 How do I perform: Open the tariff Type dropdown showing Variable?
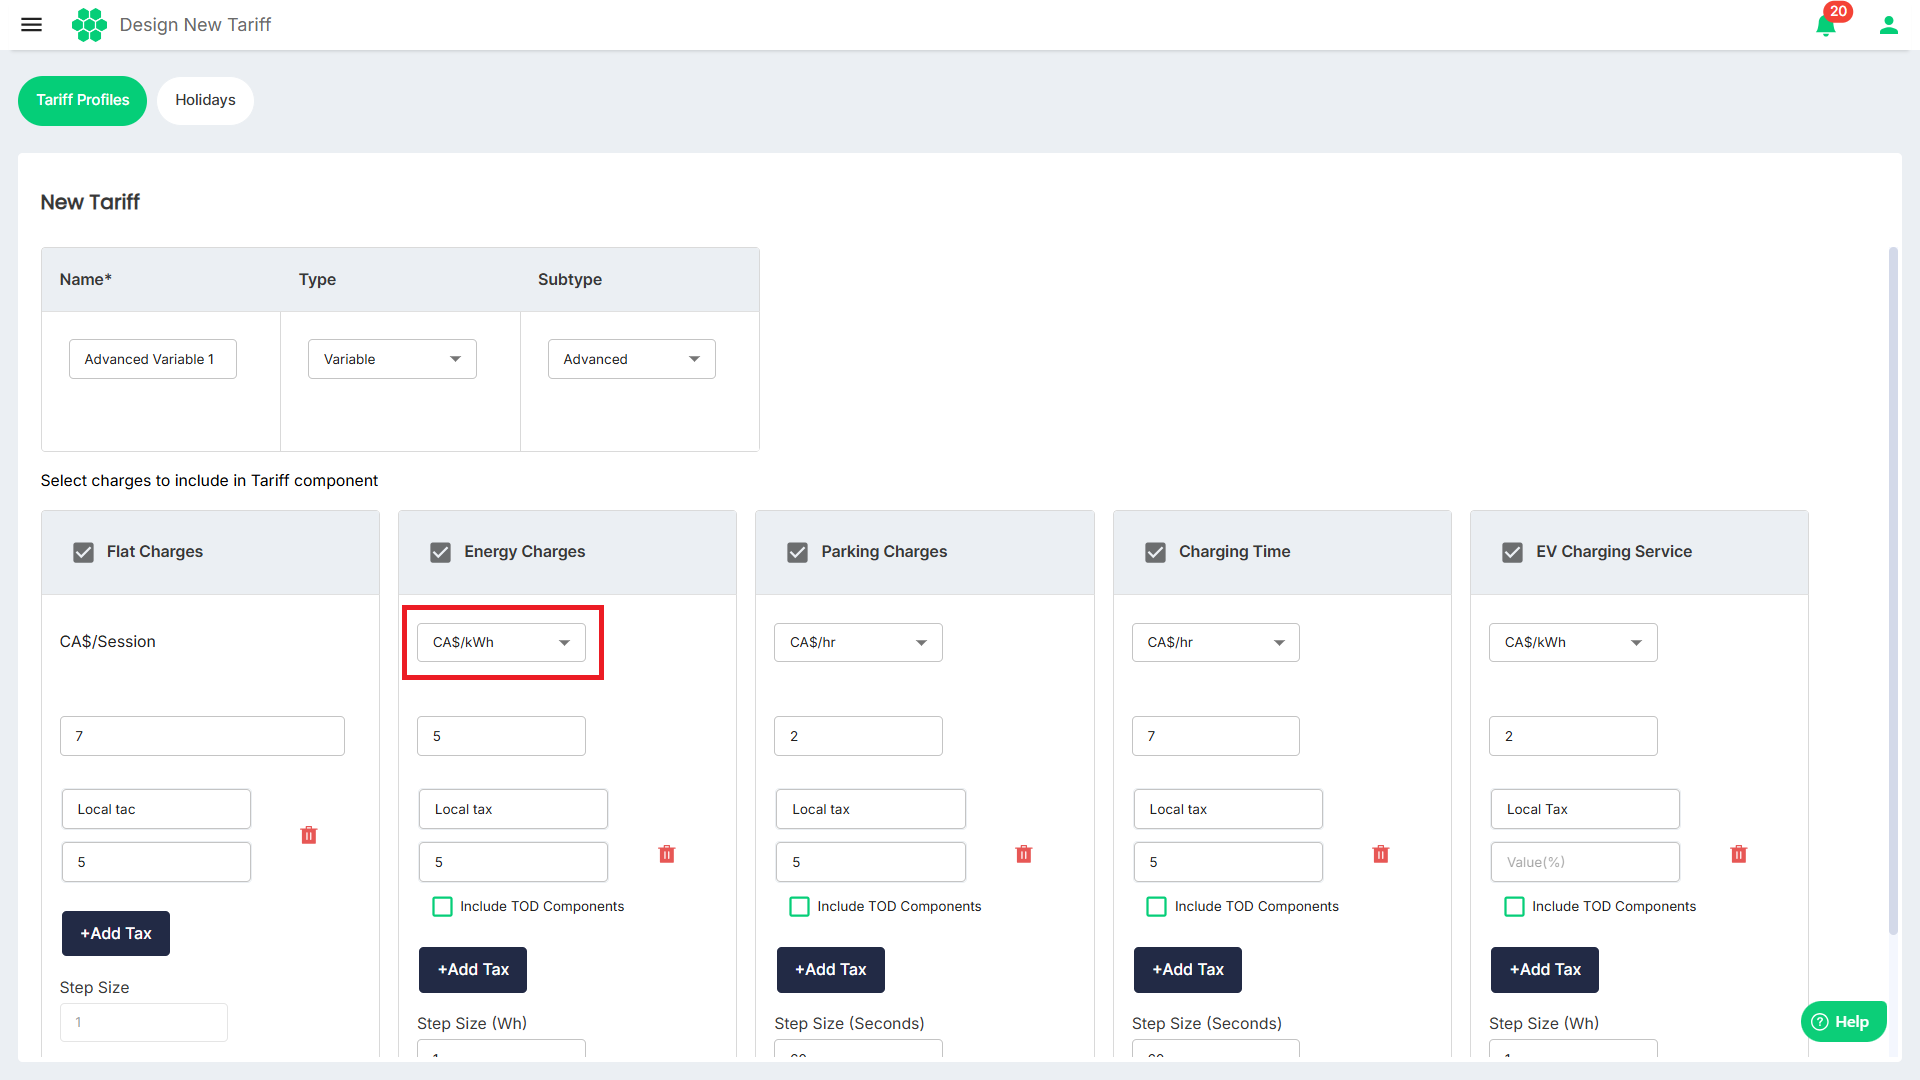(392, 359)
